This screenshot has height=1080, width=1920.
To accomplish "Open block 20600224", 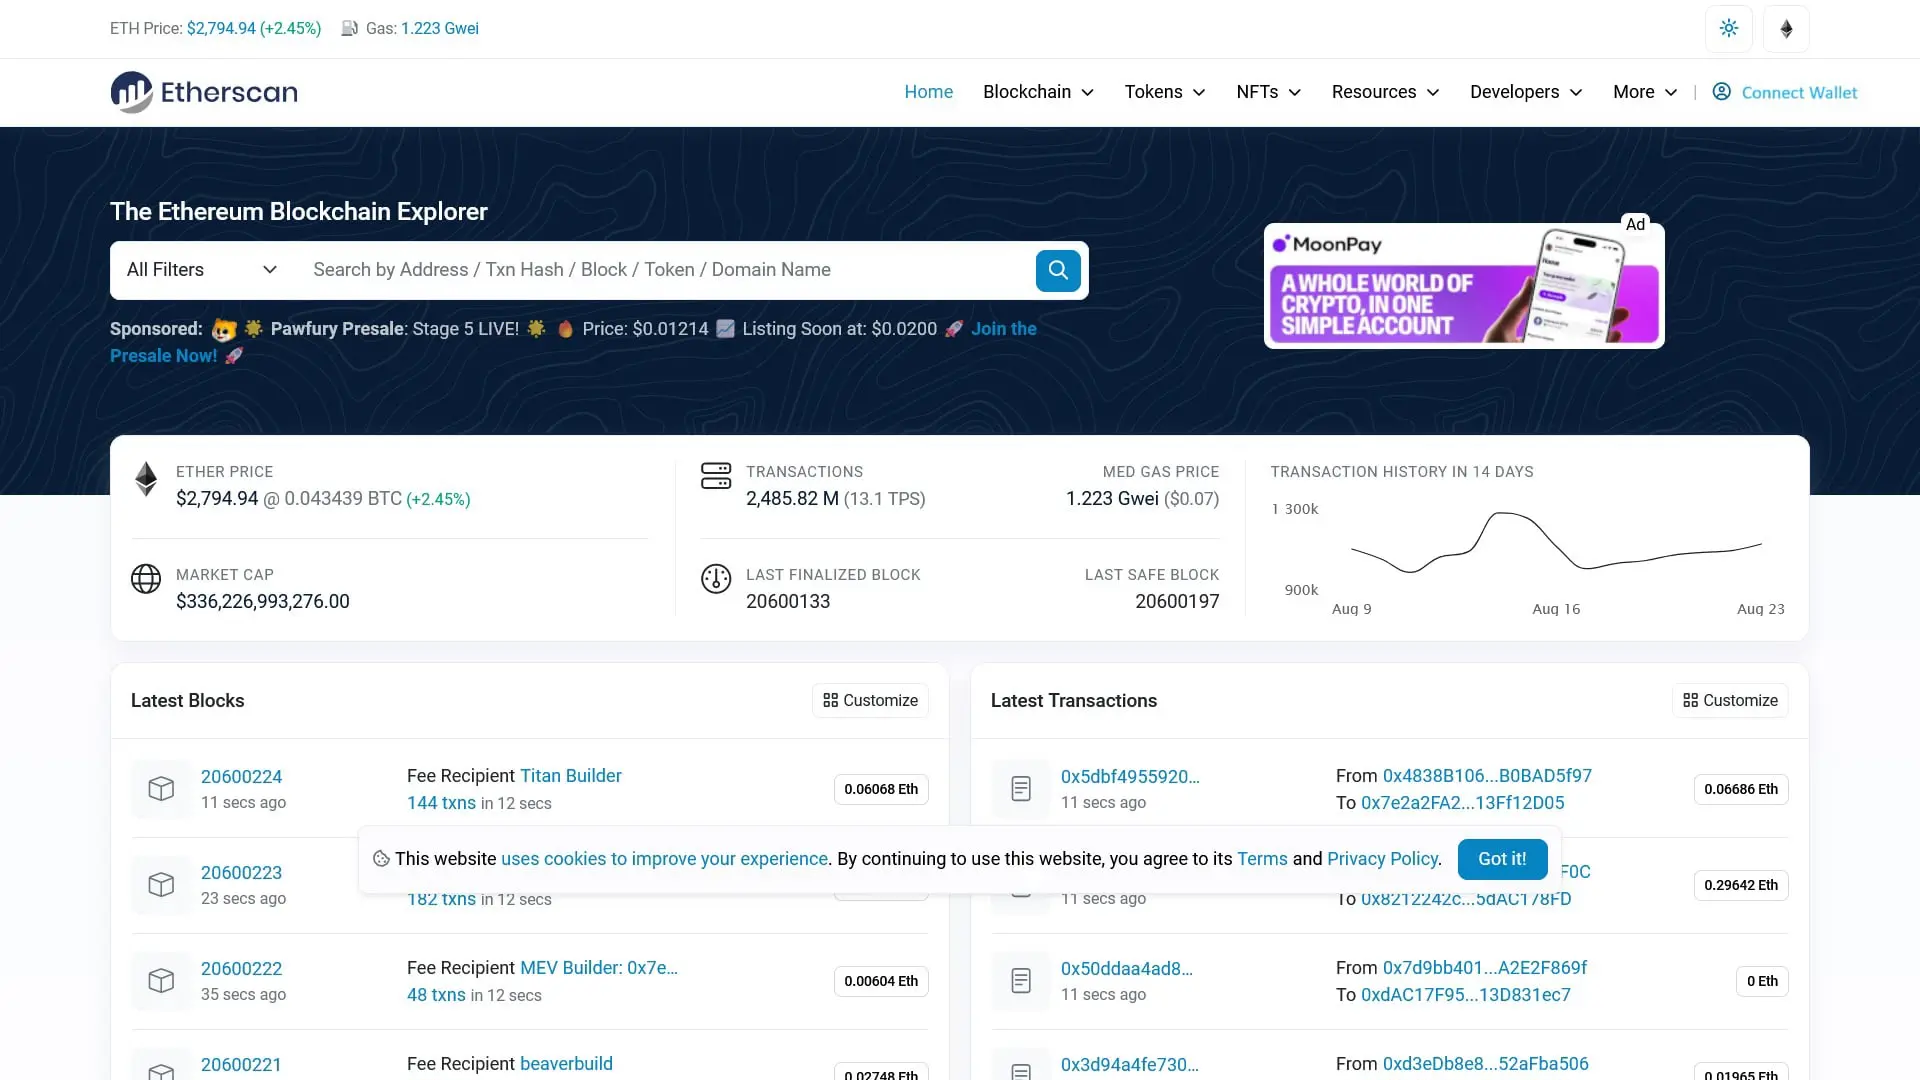I will point(241,777).
